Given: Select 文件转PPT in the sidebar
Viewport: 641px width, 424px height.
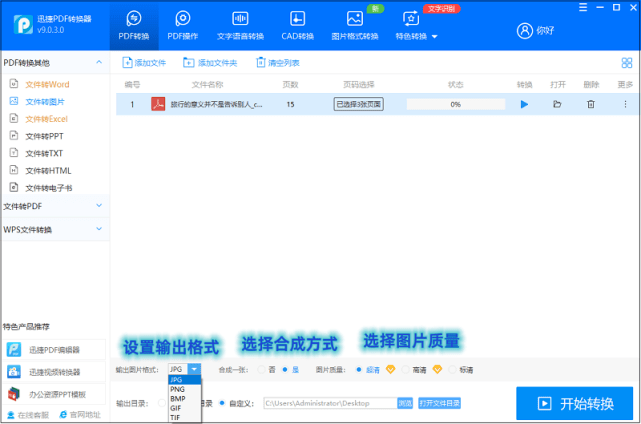Looking at the screenshot, I should (44, 136).
